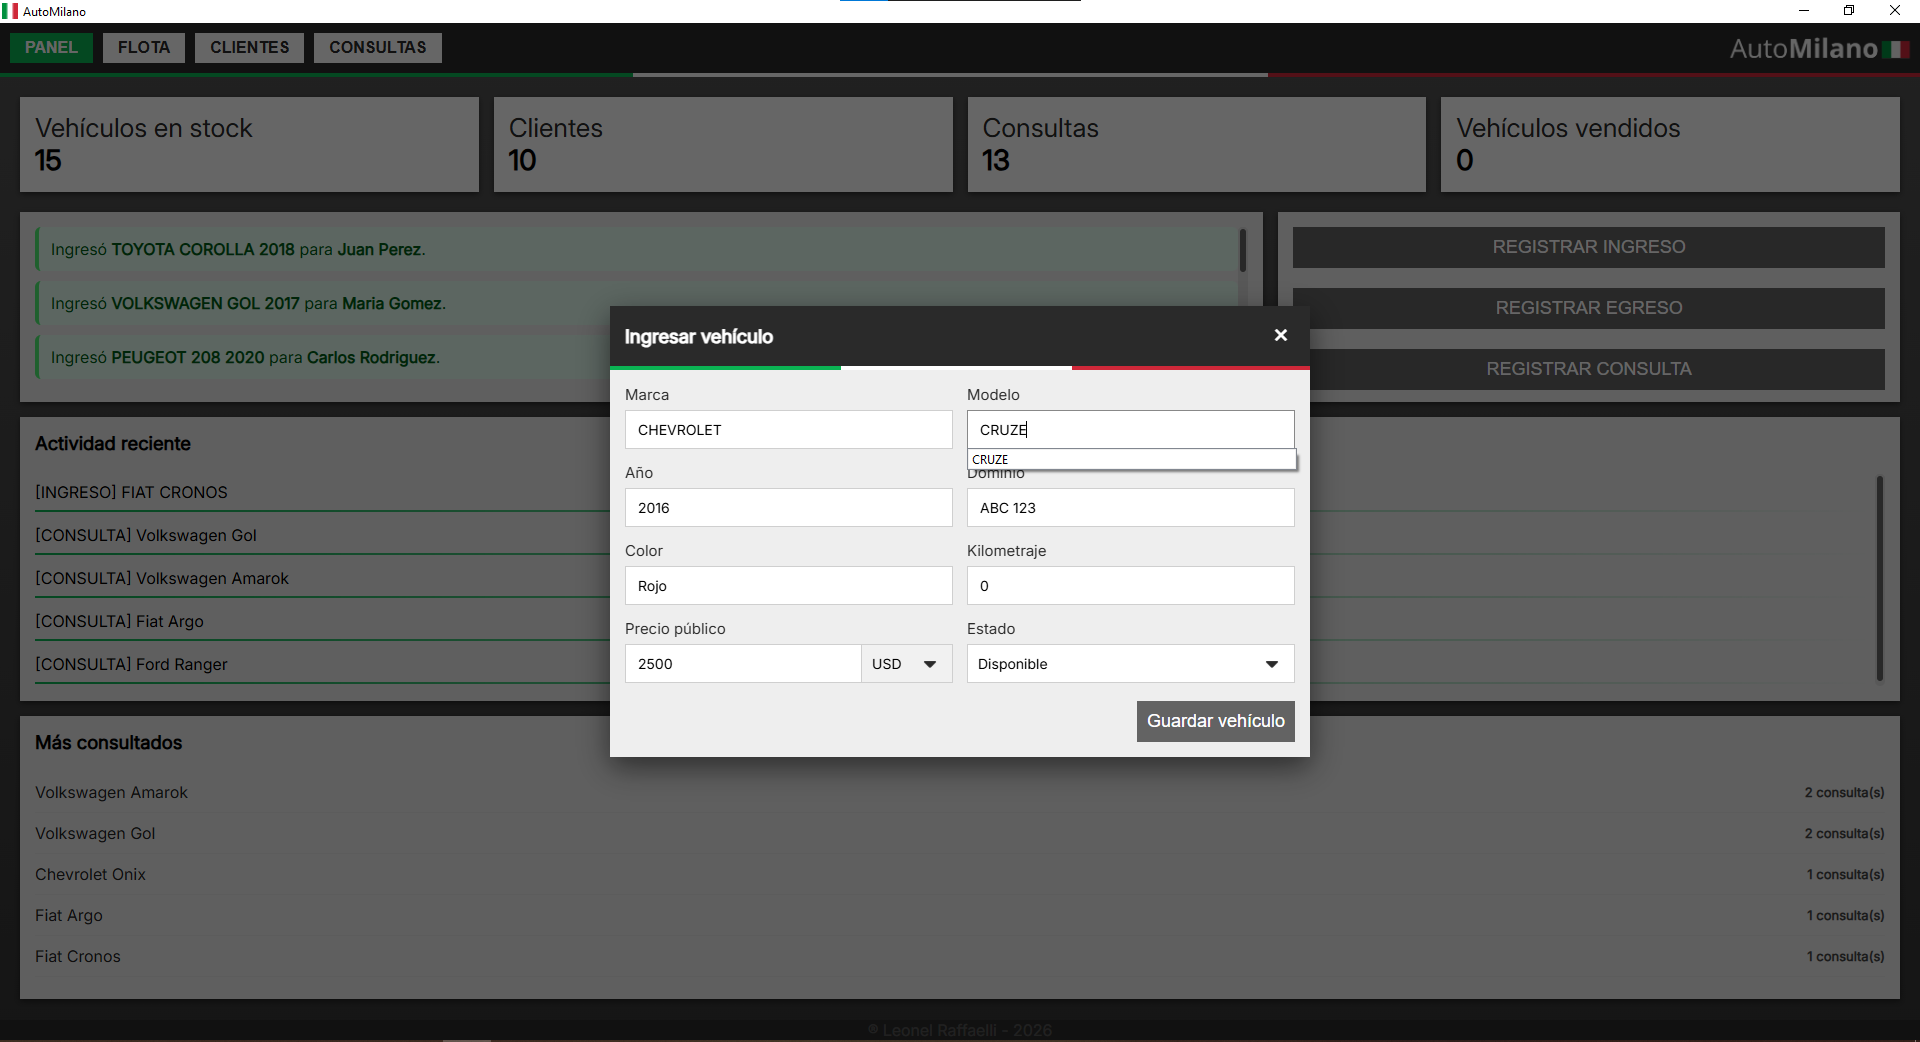Focus the Marca input field
The height and width of the screenshot is (1042, 1920).
click(x=788, y=430)
